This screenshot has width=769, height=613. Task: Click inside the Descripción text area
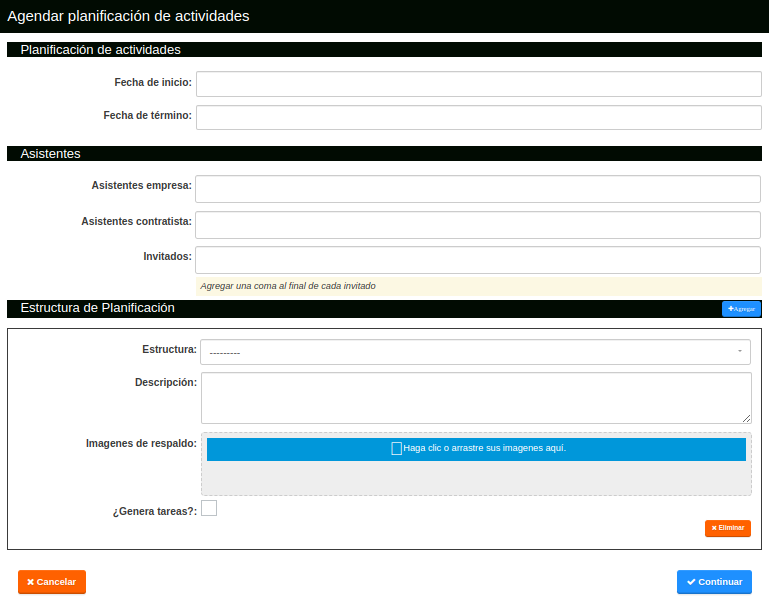(475, 397)
